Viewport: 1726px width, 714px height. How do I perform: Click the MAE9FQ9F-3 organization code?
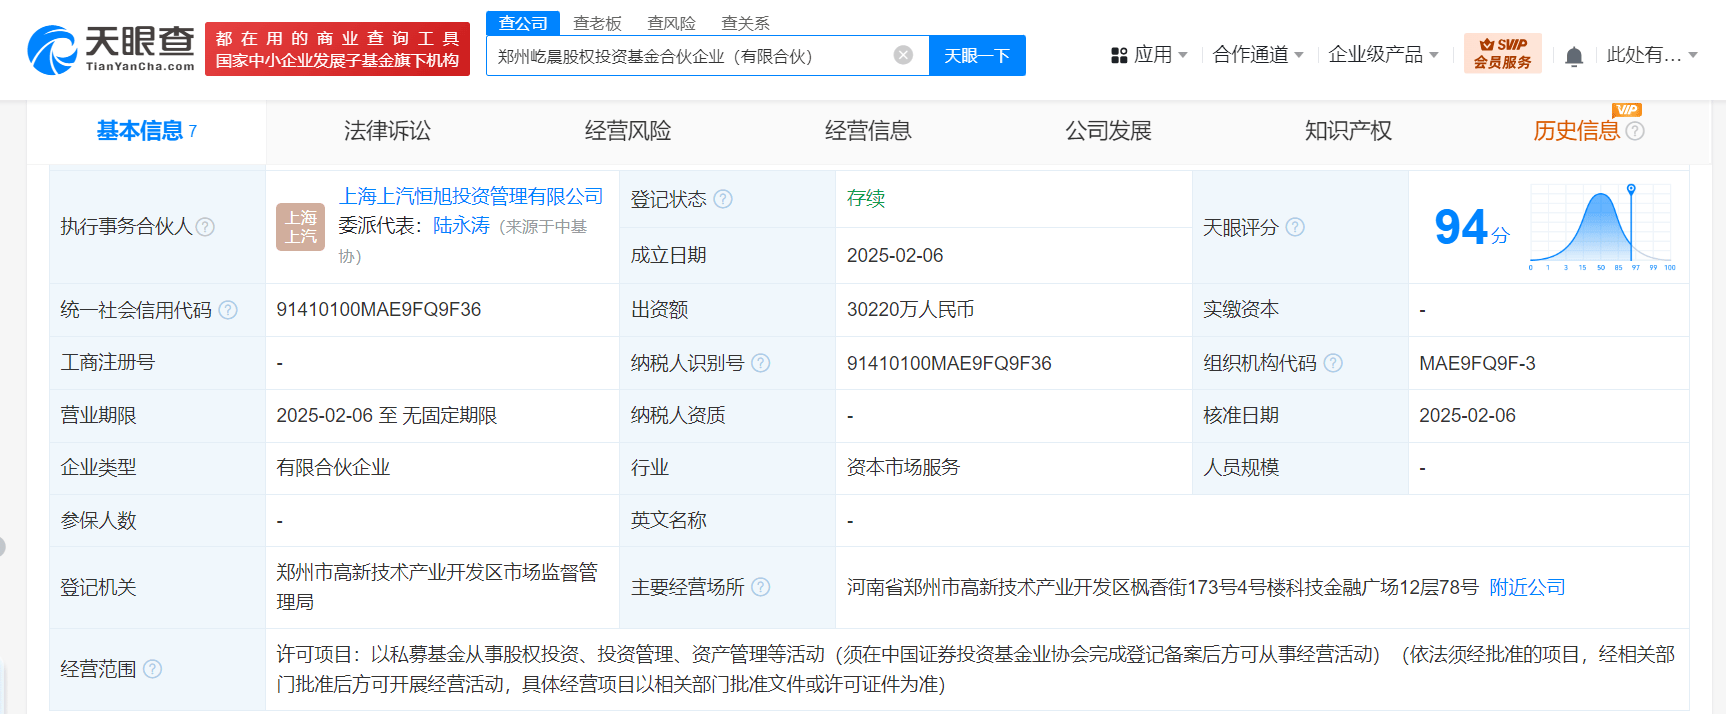tap(1477, 363)
